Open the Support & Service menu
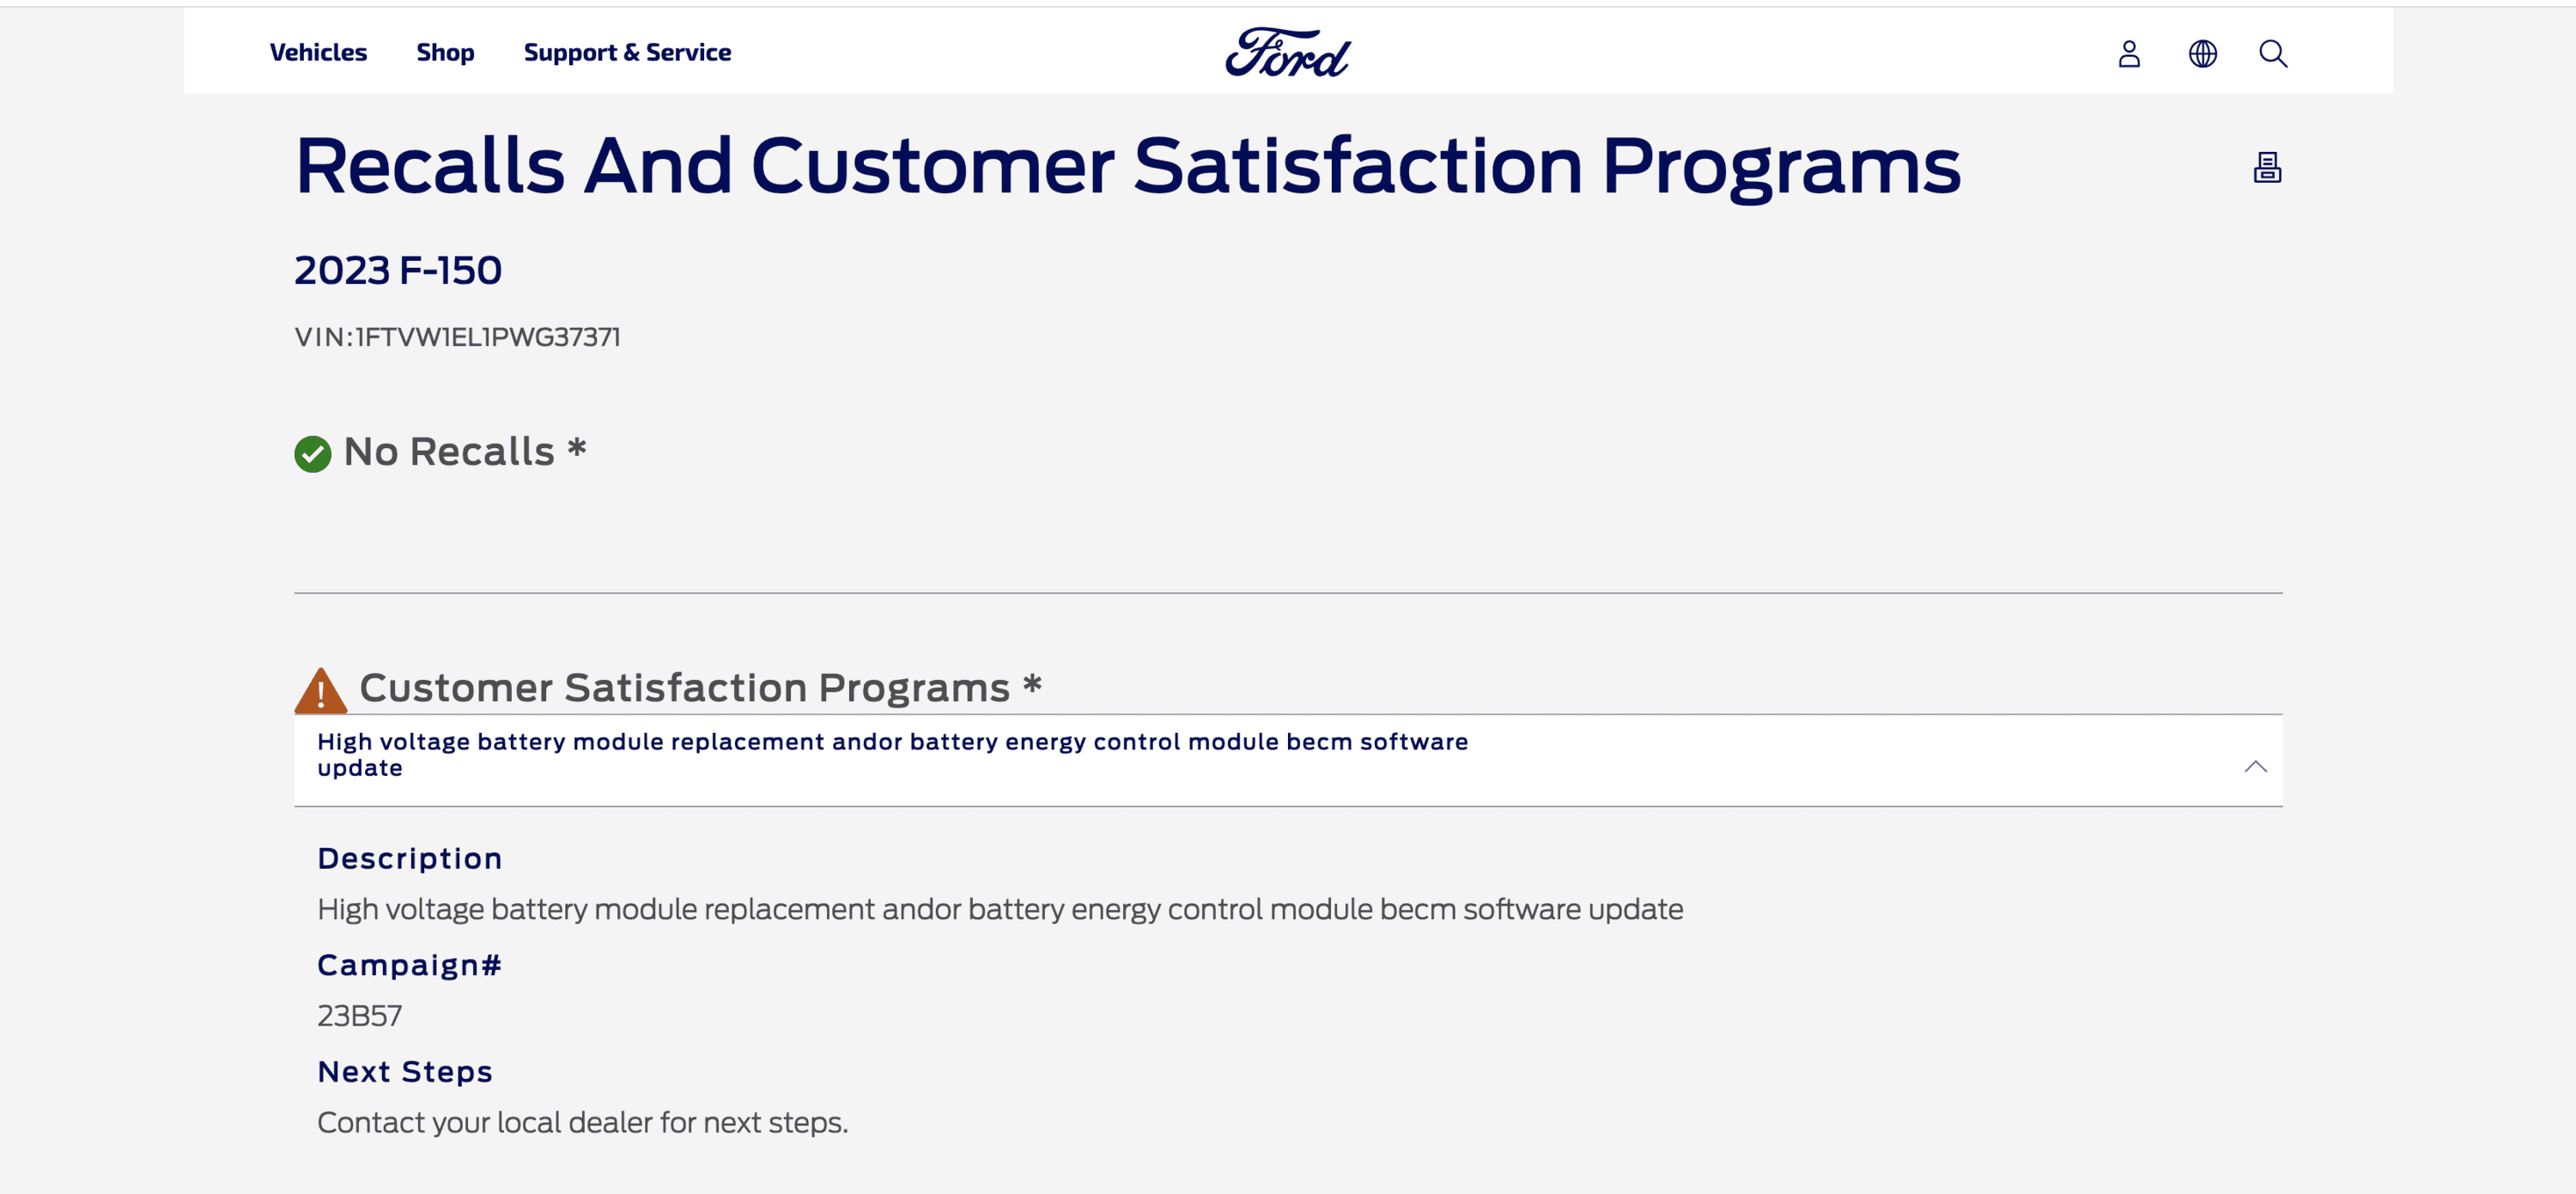The height and width of the screenshot is (1194, 2576). click(x=627, y=52)
